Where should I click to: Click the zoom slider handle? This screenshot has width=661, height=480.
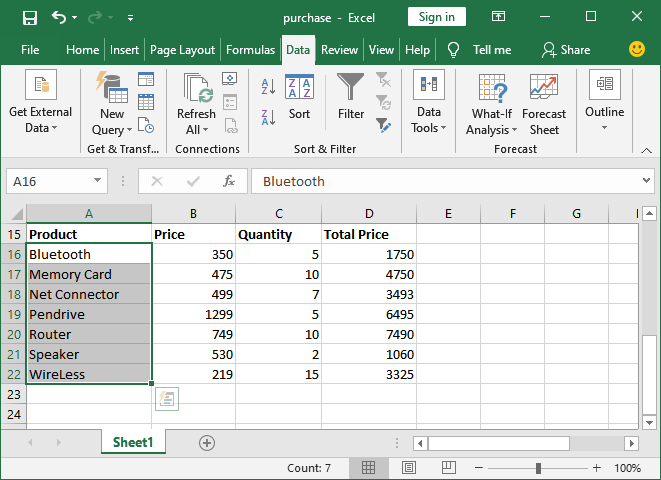pos(538,468)
